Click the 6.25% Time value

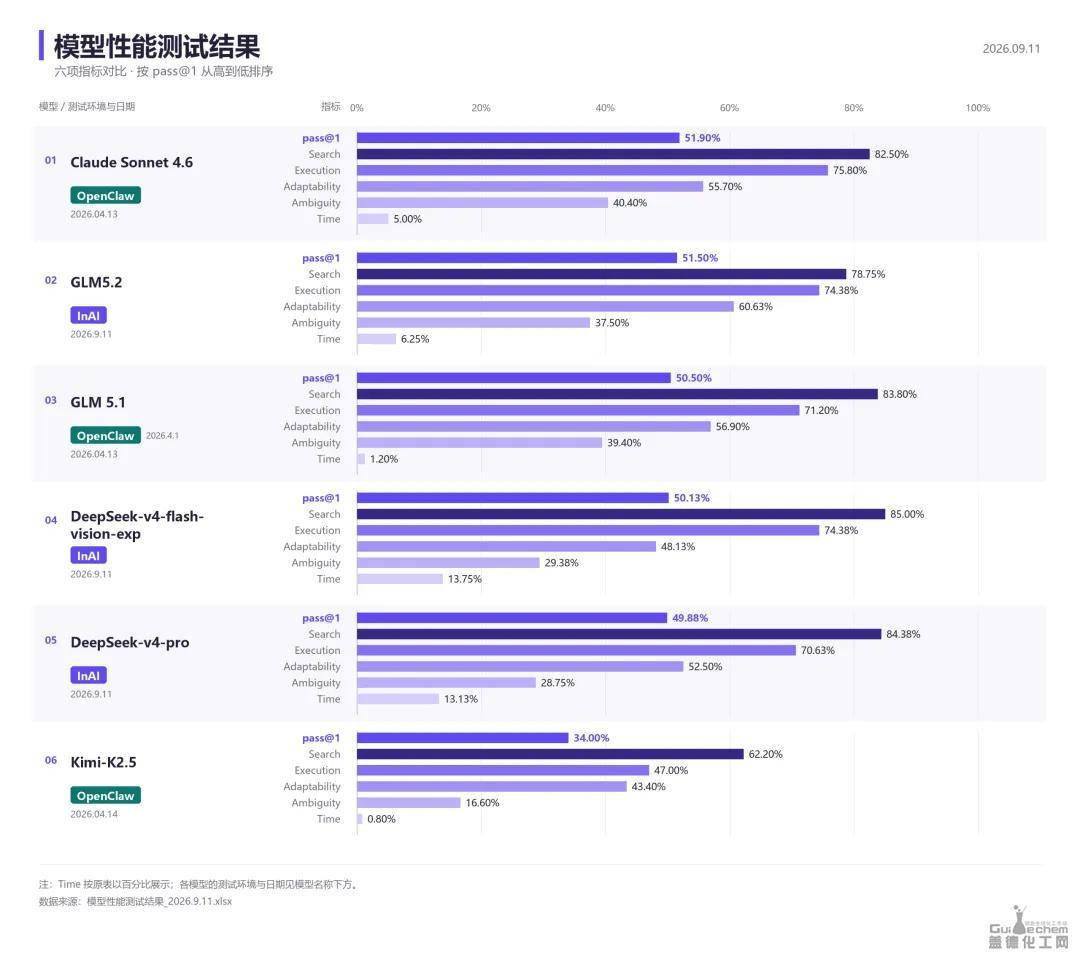coord(415,339)
